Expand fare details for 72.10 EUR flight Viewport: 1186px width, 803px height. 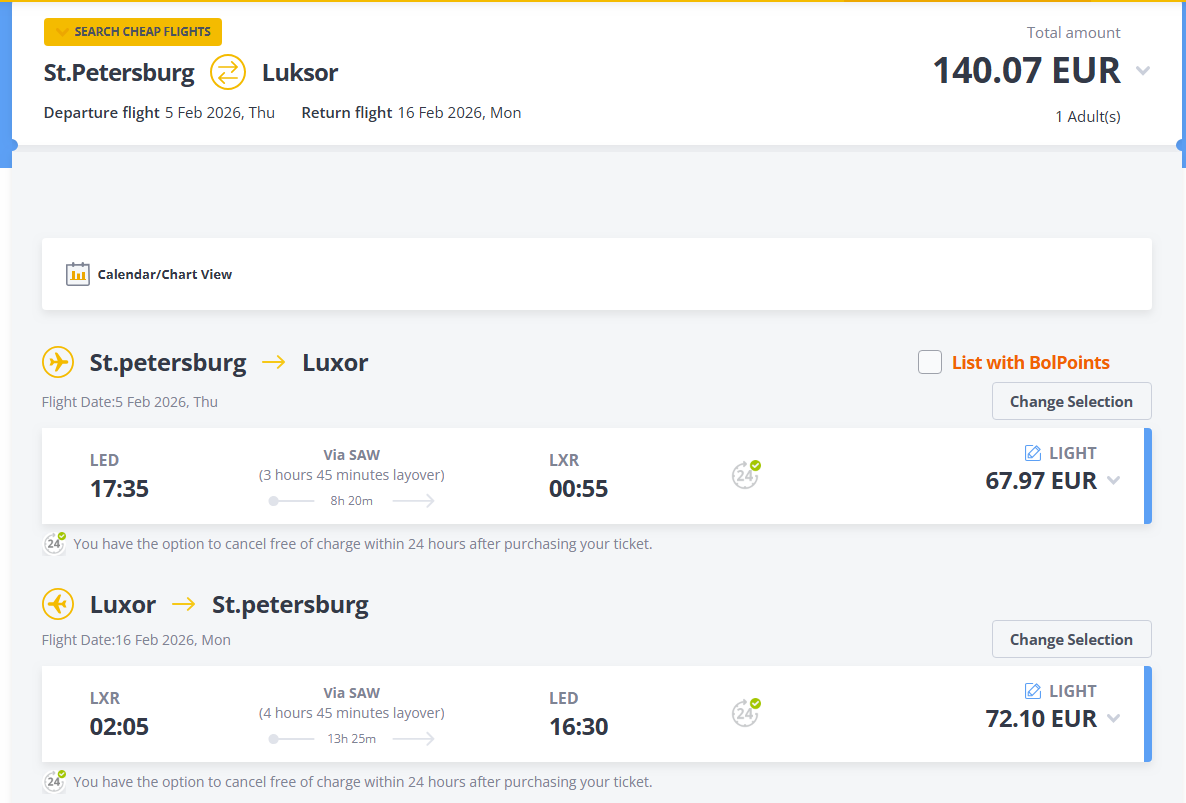[1113, 719]
